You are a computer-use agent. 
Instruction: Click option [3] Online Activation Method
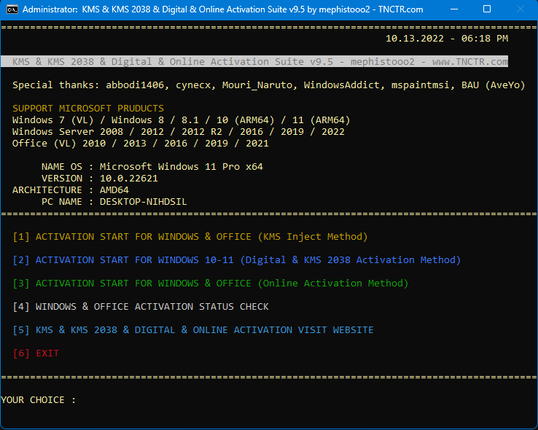click(210, 283)
